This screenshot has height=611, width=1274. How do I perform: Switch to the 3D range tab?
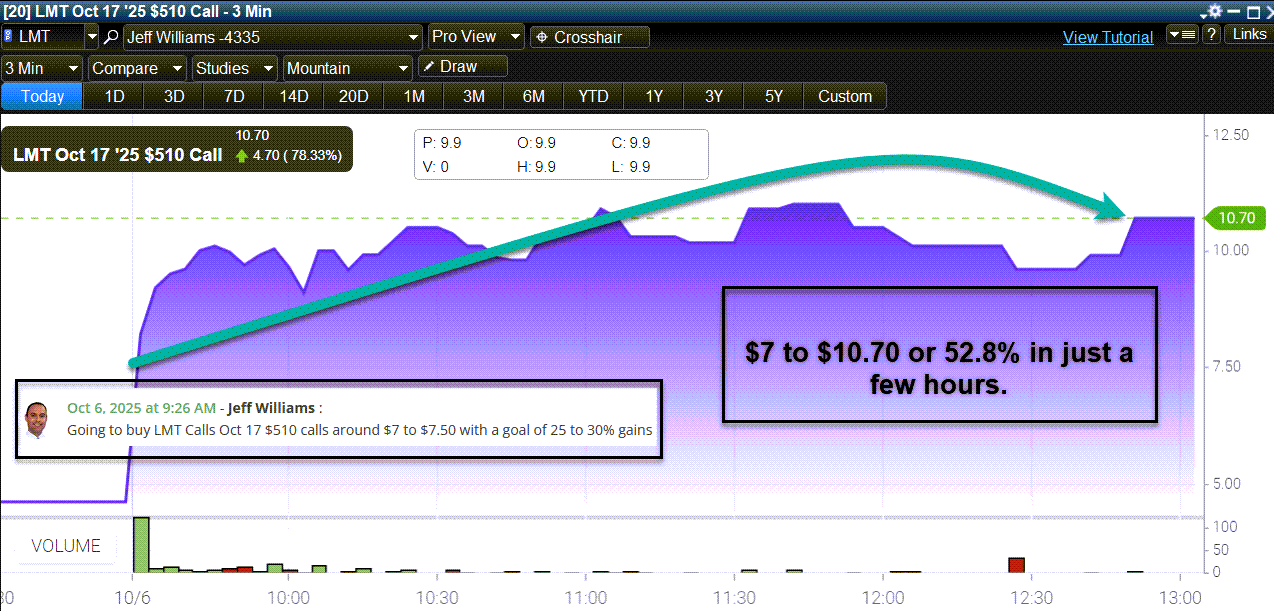pos(174,97)
